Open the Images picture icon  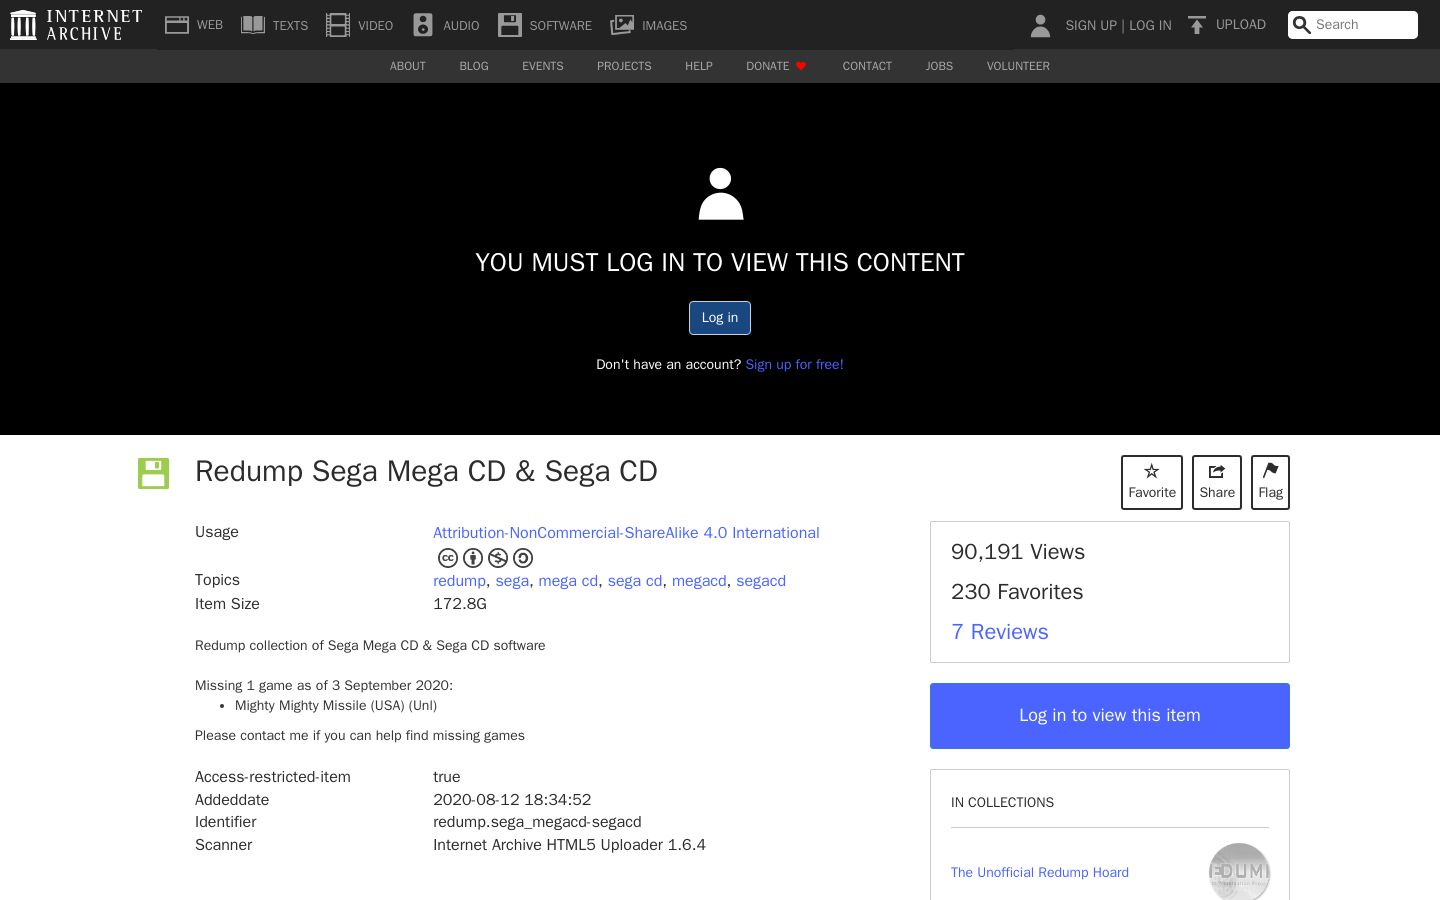[622, 25]
